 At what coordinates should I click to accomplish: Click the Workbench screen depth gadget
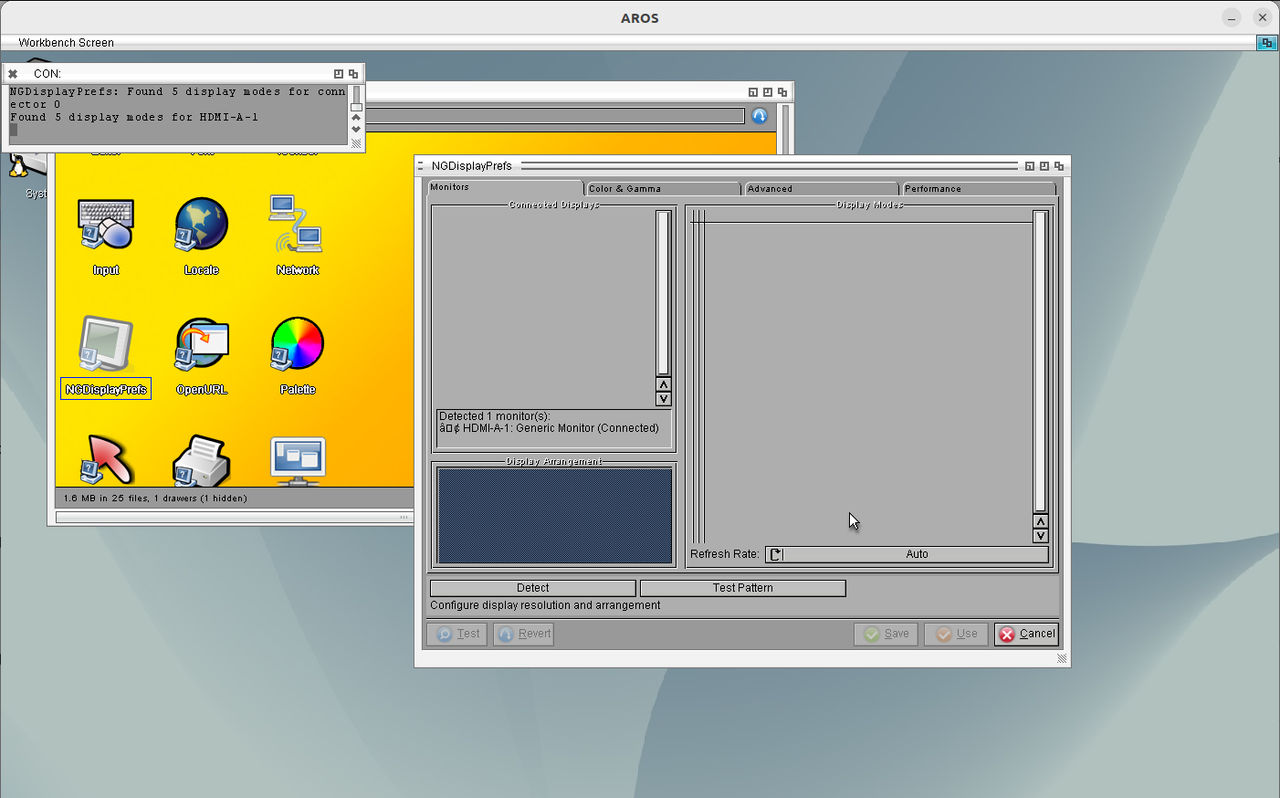point(1266,43)
